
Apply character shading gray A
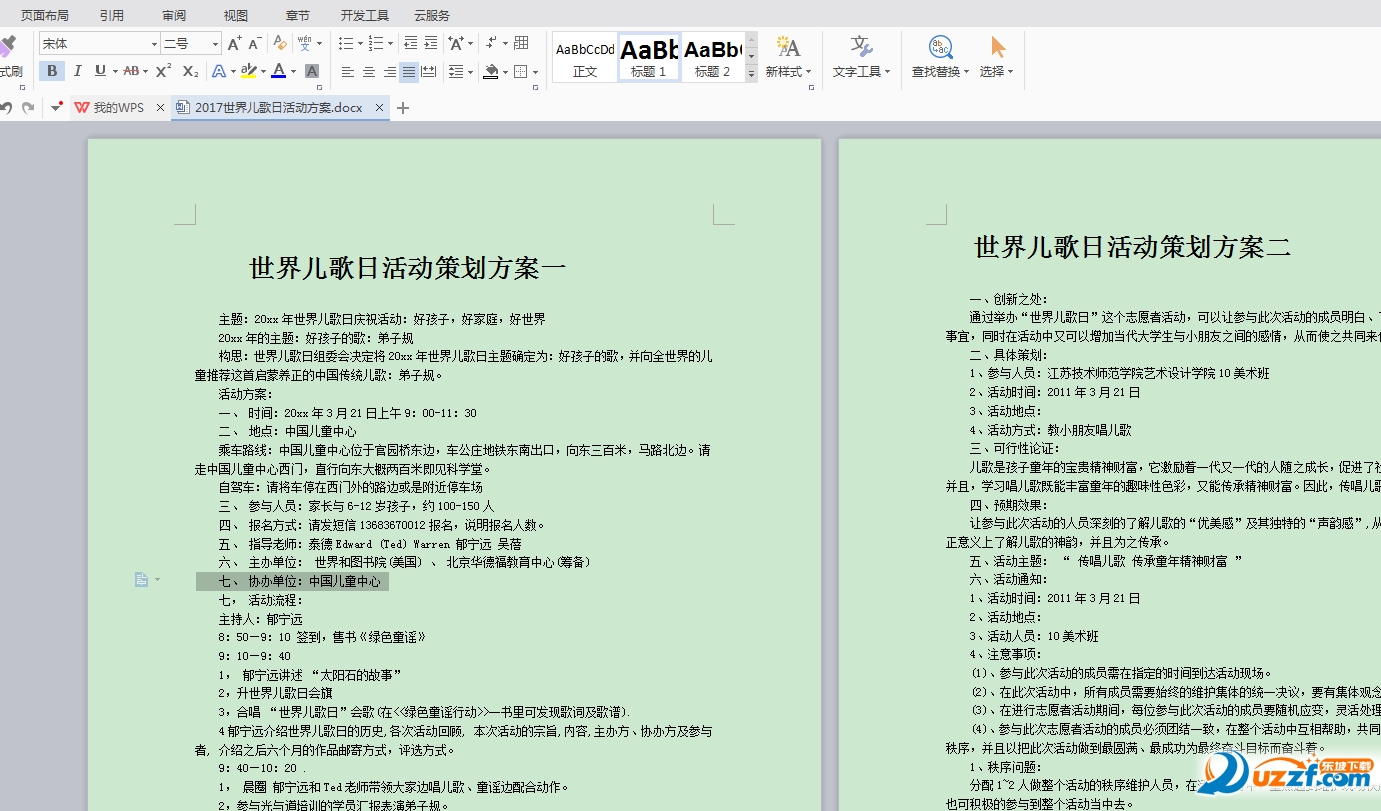coord(312,71)
